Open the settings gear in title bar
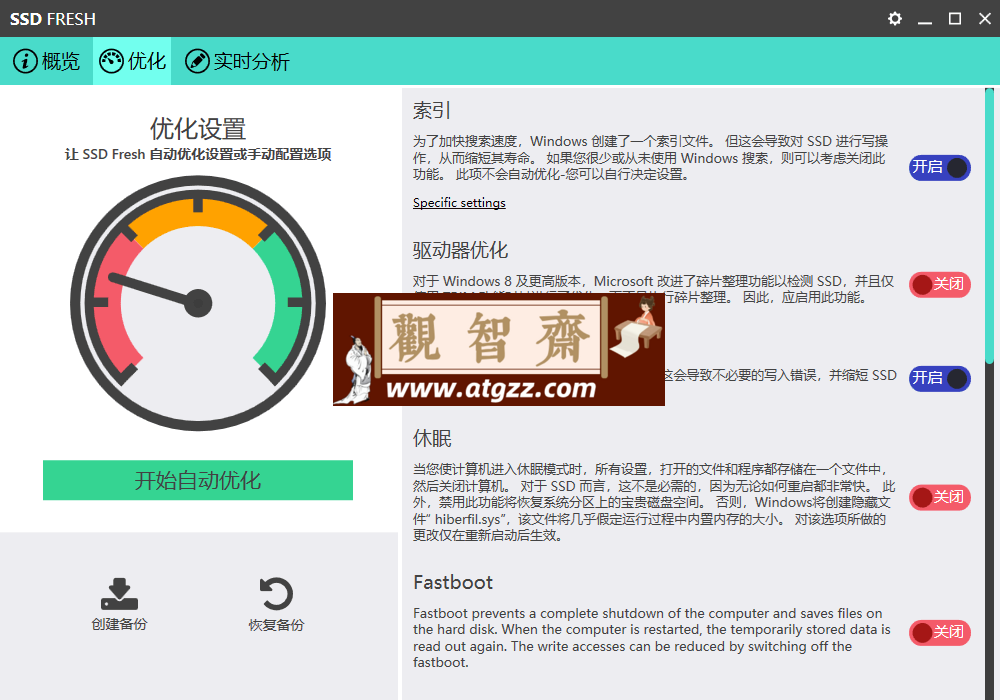 tap(895, 18)
